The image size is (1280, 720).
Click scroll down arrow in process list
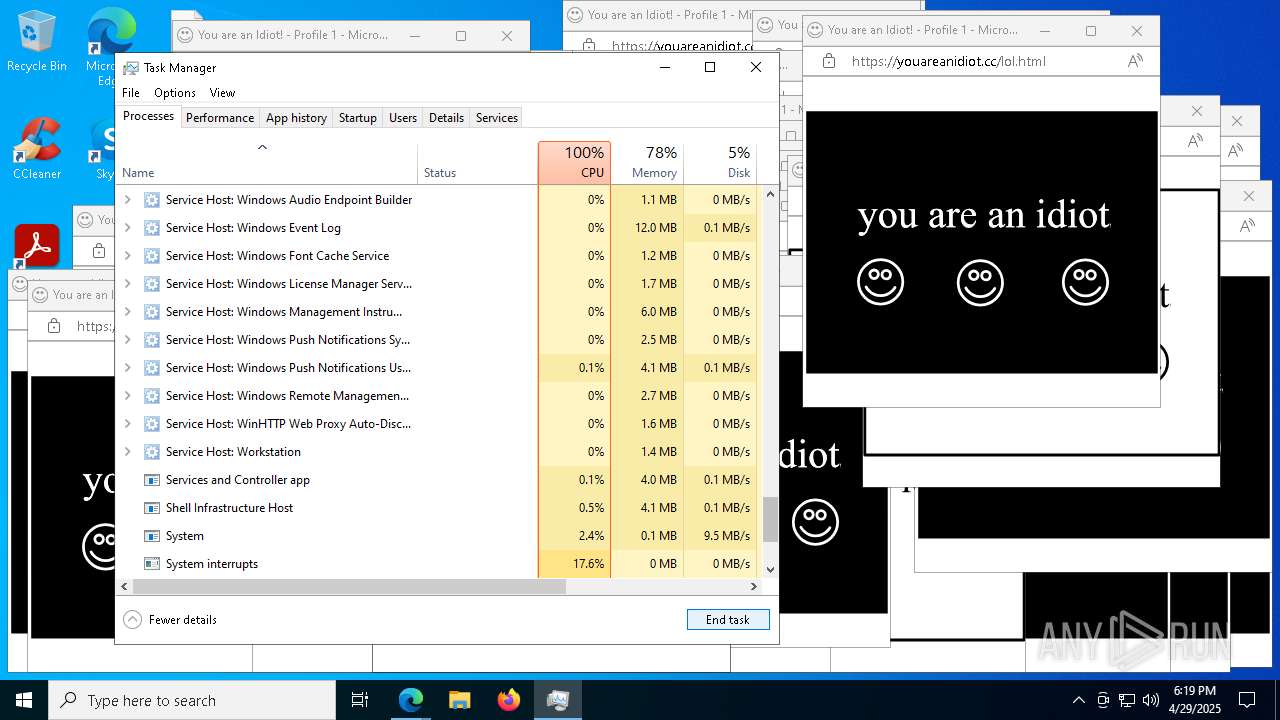point(770,570)
